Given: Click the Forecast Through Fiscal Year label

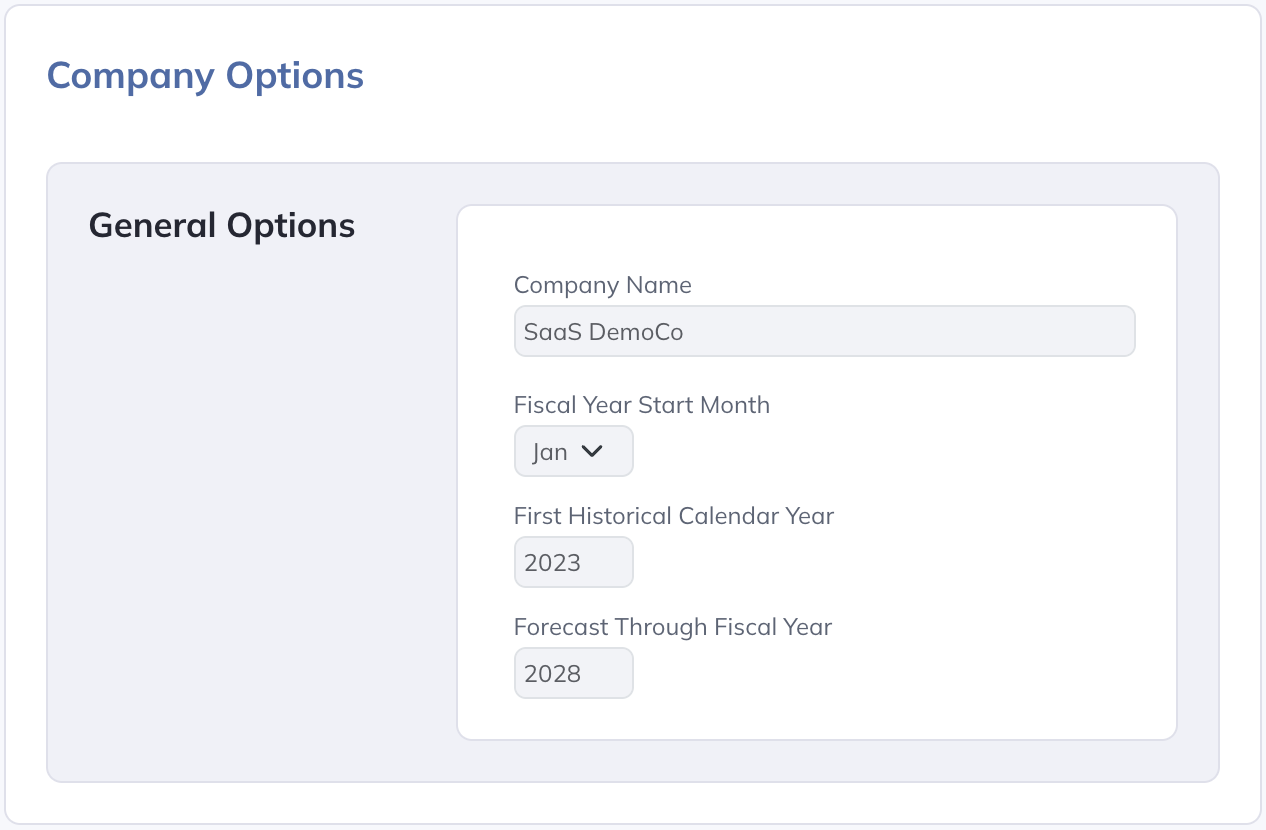Looking at the screenshot, I should coord(672,627).
